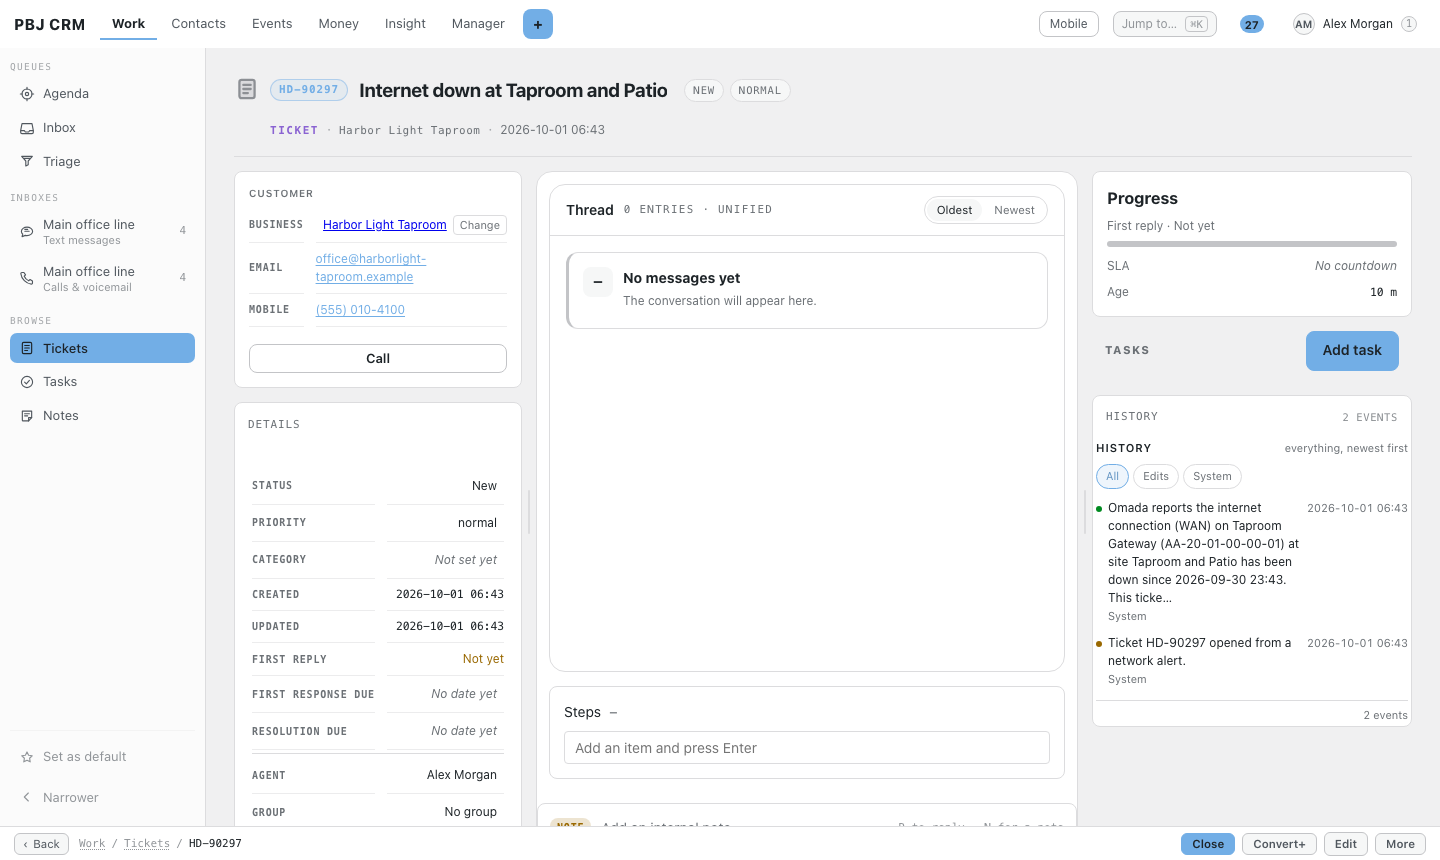Screen dimensions: 1440x860
Task: Go back using the Back button
Action: [x=42, y=844]
